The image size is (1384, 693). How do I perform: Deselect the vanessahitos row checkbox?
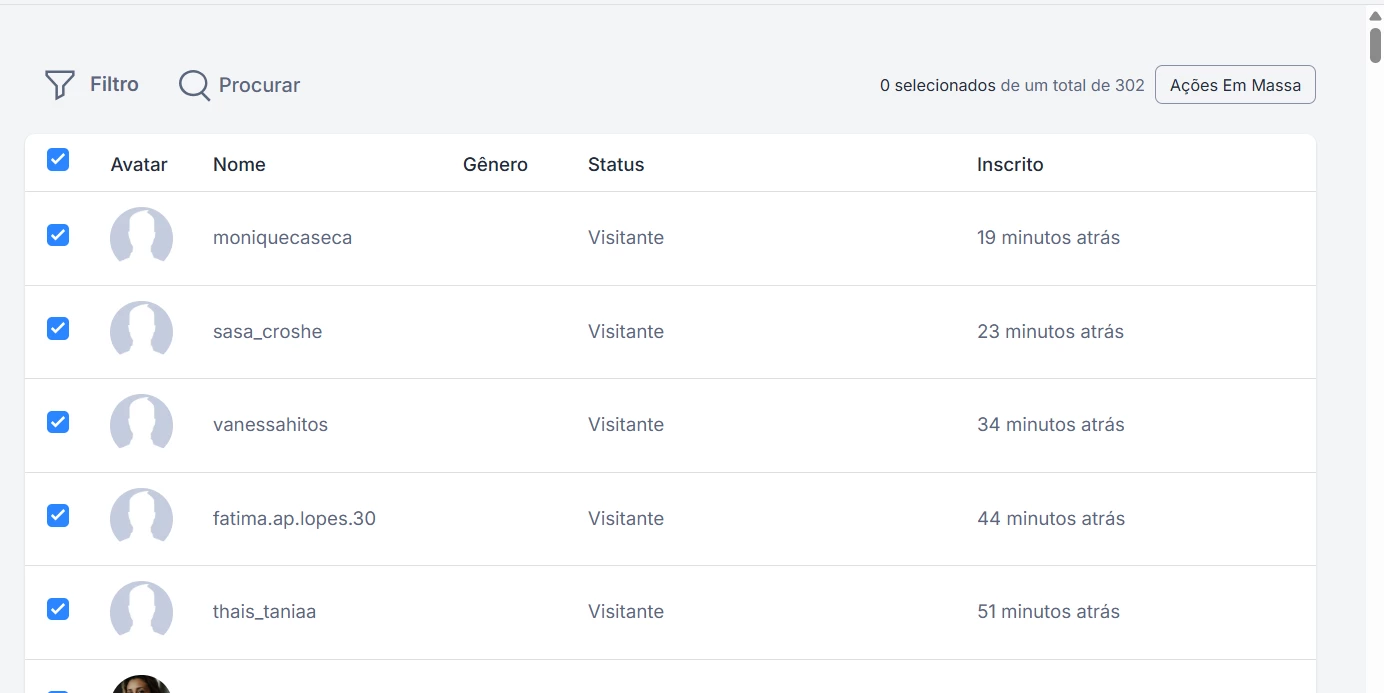point(58,422)
